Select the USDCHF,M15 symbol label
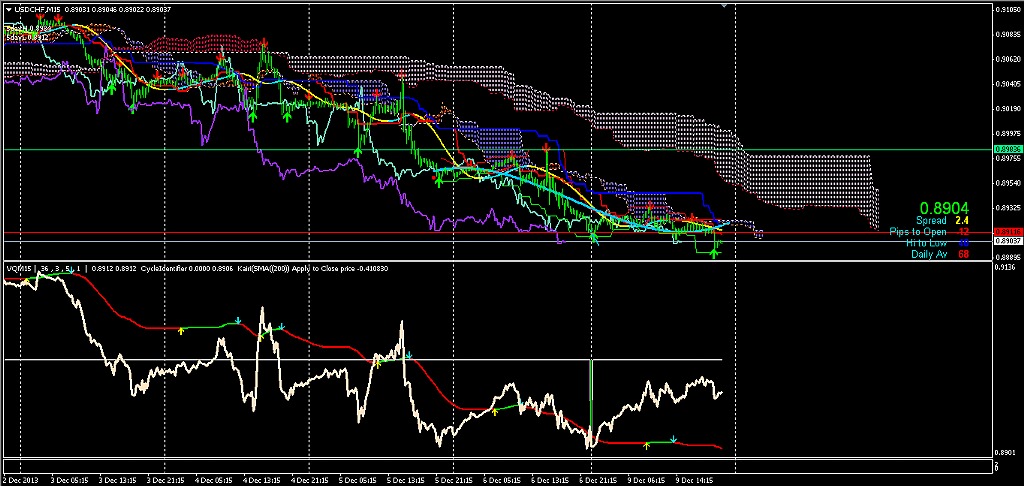The image size is (1024, 486). [x=35, y=8]
